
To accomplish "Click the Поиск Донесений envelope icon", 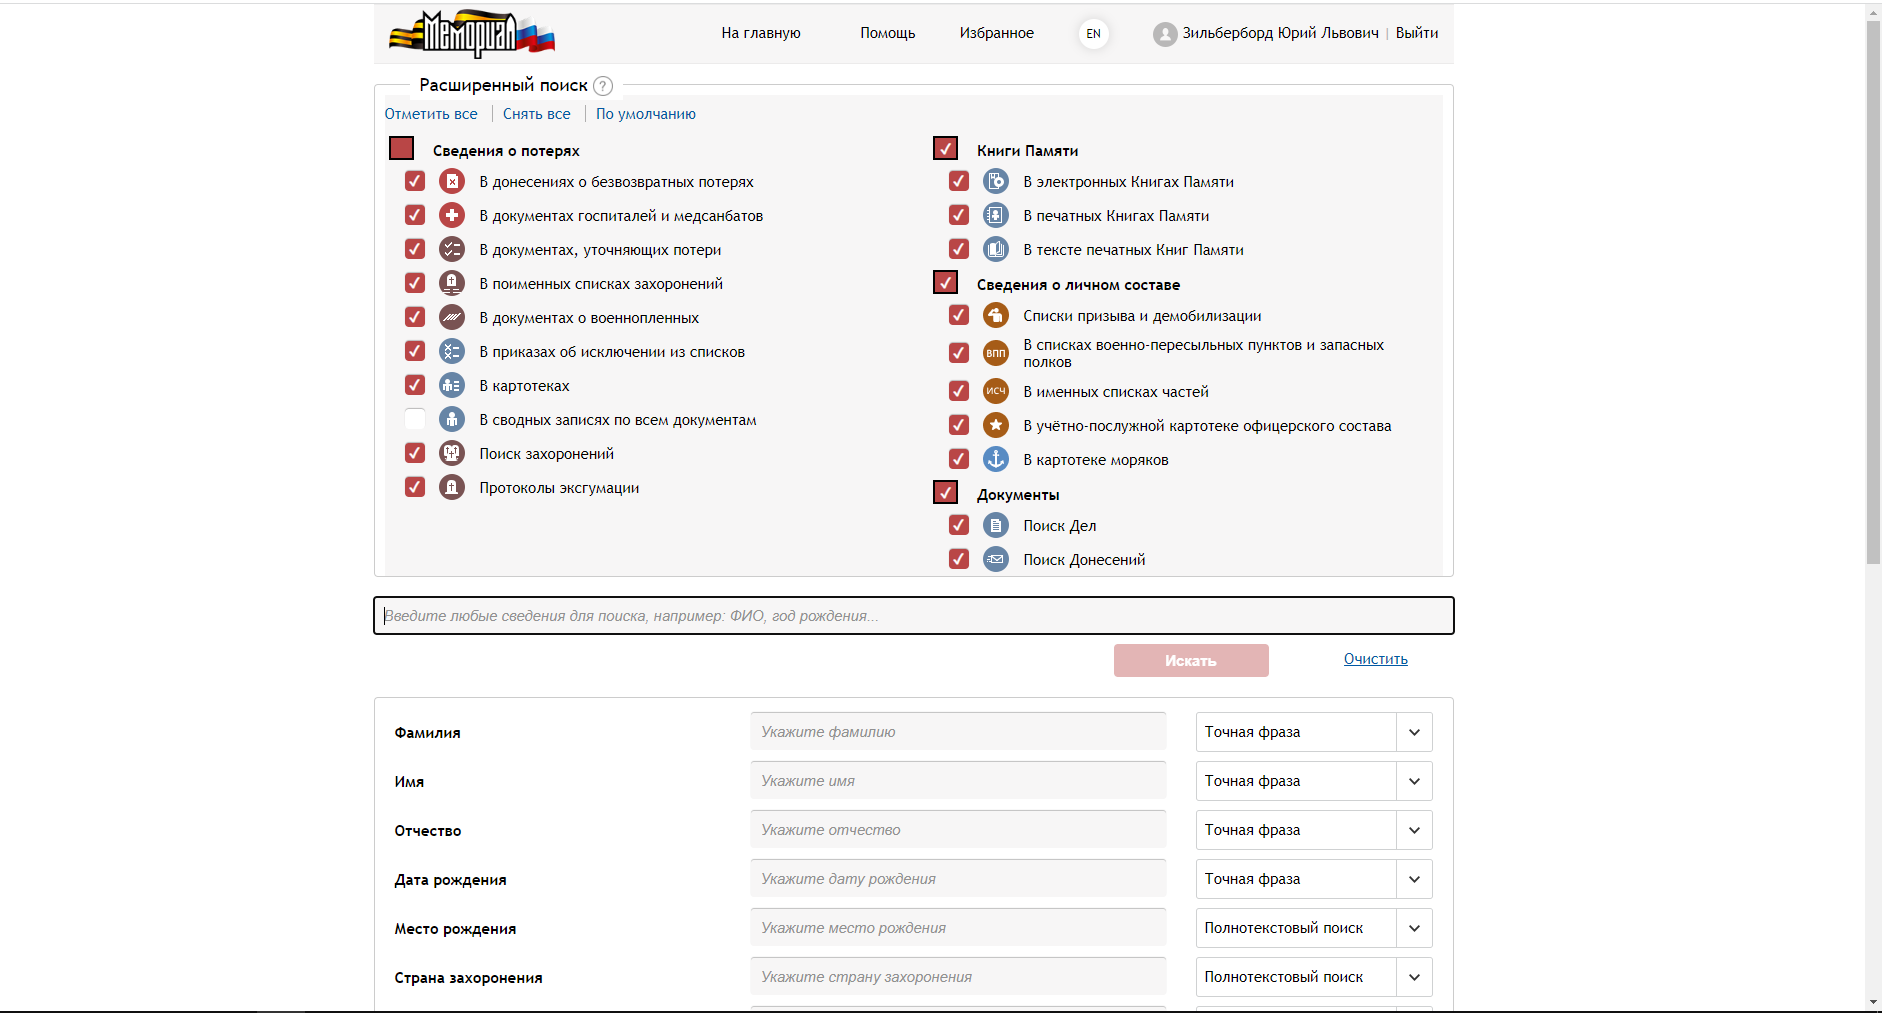I will pos(996,559).
